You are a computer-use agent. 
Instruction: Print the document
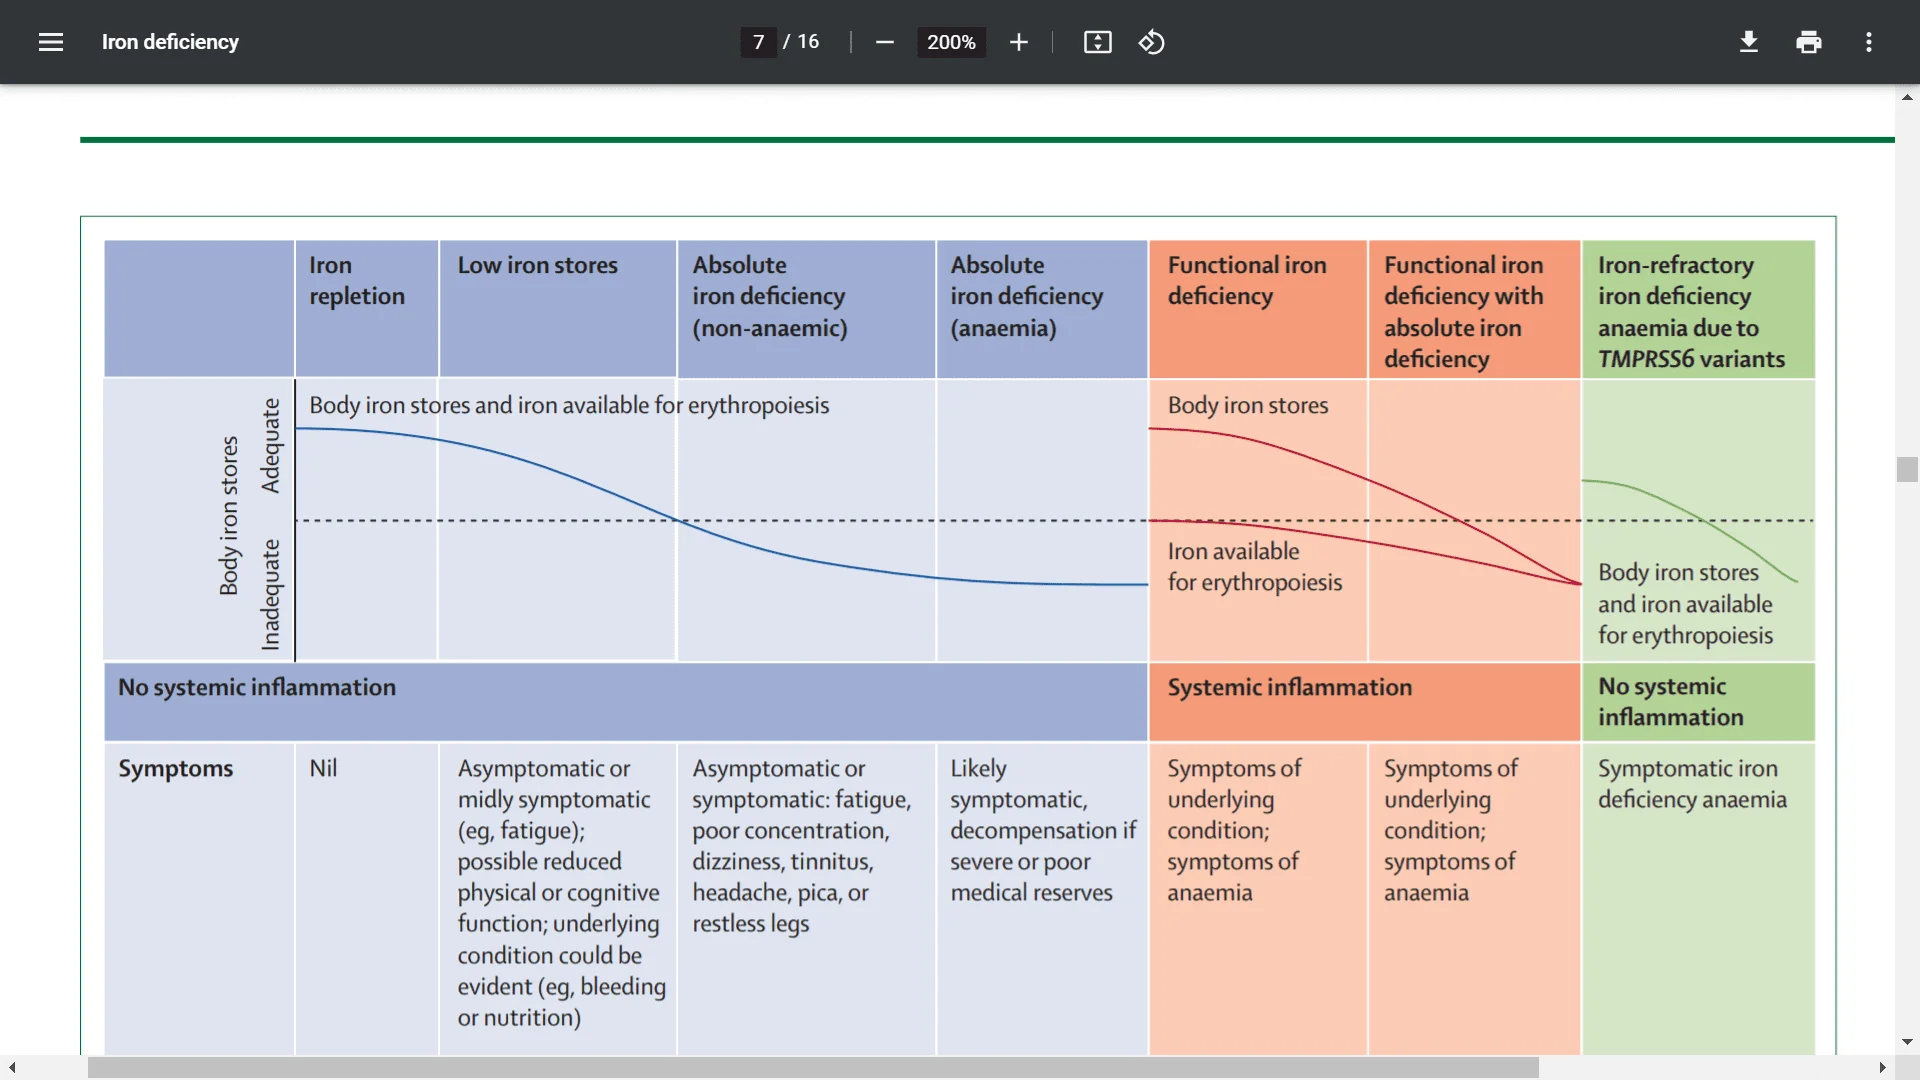[x=1808, y=42]
